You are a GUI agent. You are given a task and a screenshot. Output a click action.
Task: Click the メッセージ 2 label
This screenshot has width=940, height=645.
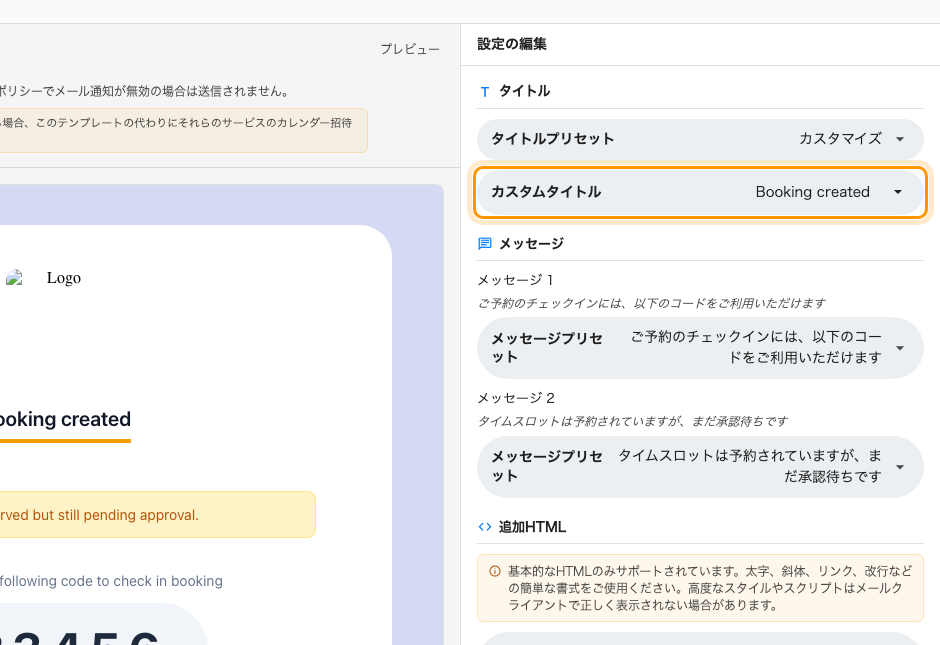click(x=516, y=398)
